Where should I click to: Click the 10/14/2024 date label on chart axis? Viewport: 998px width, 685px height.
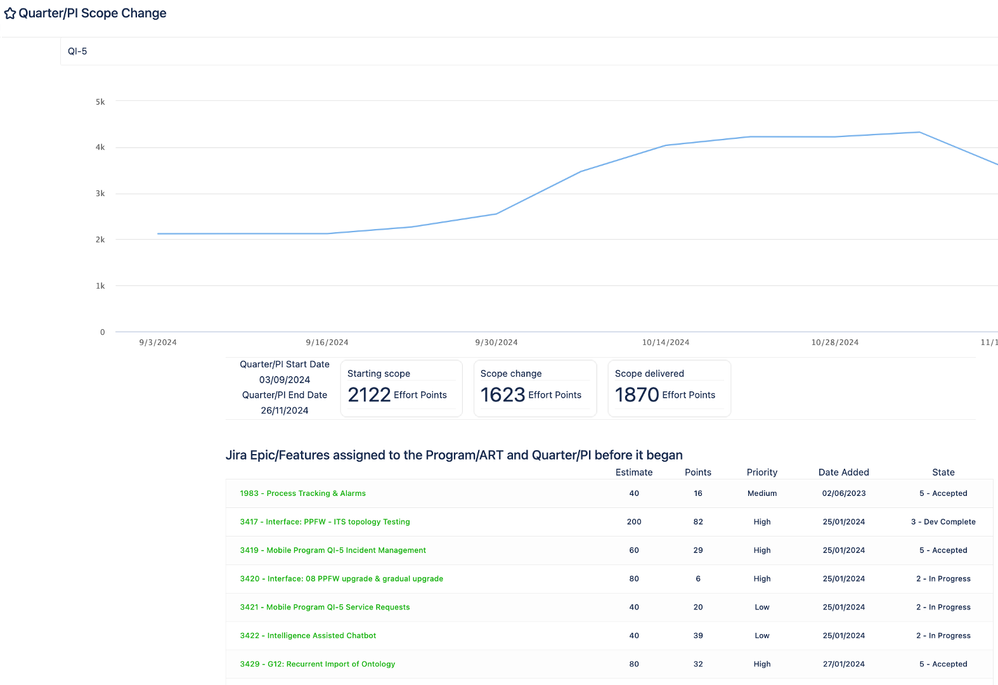(666, 342)
